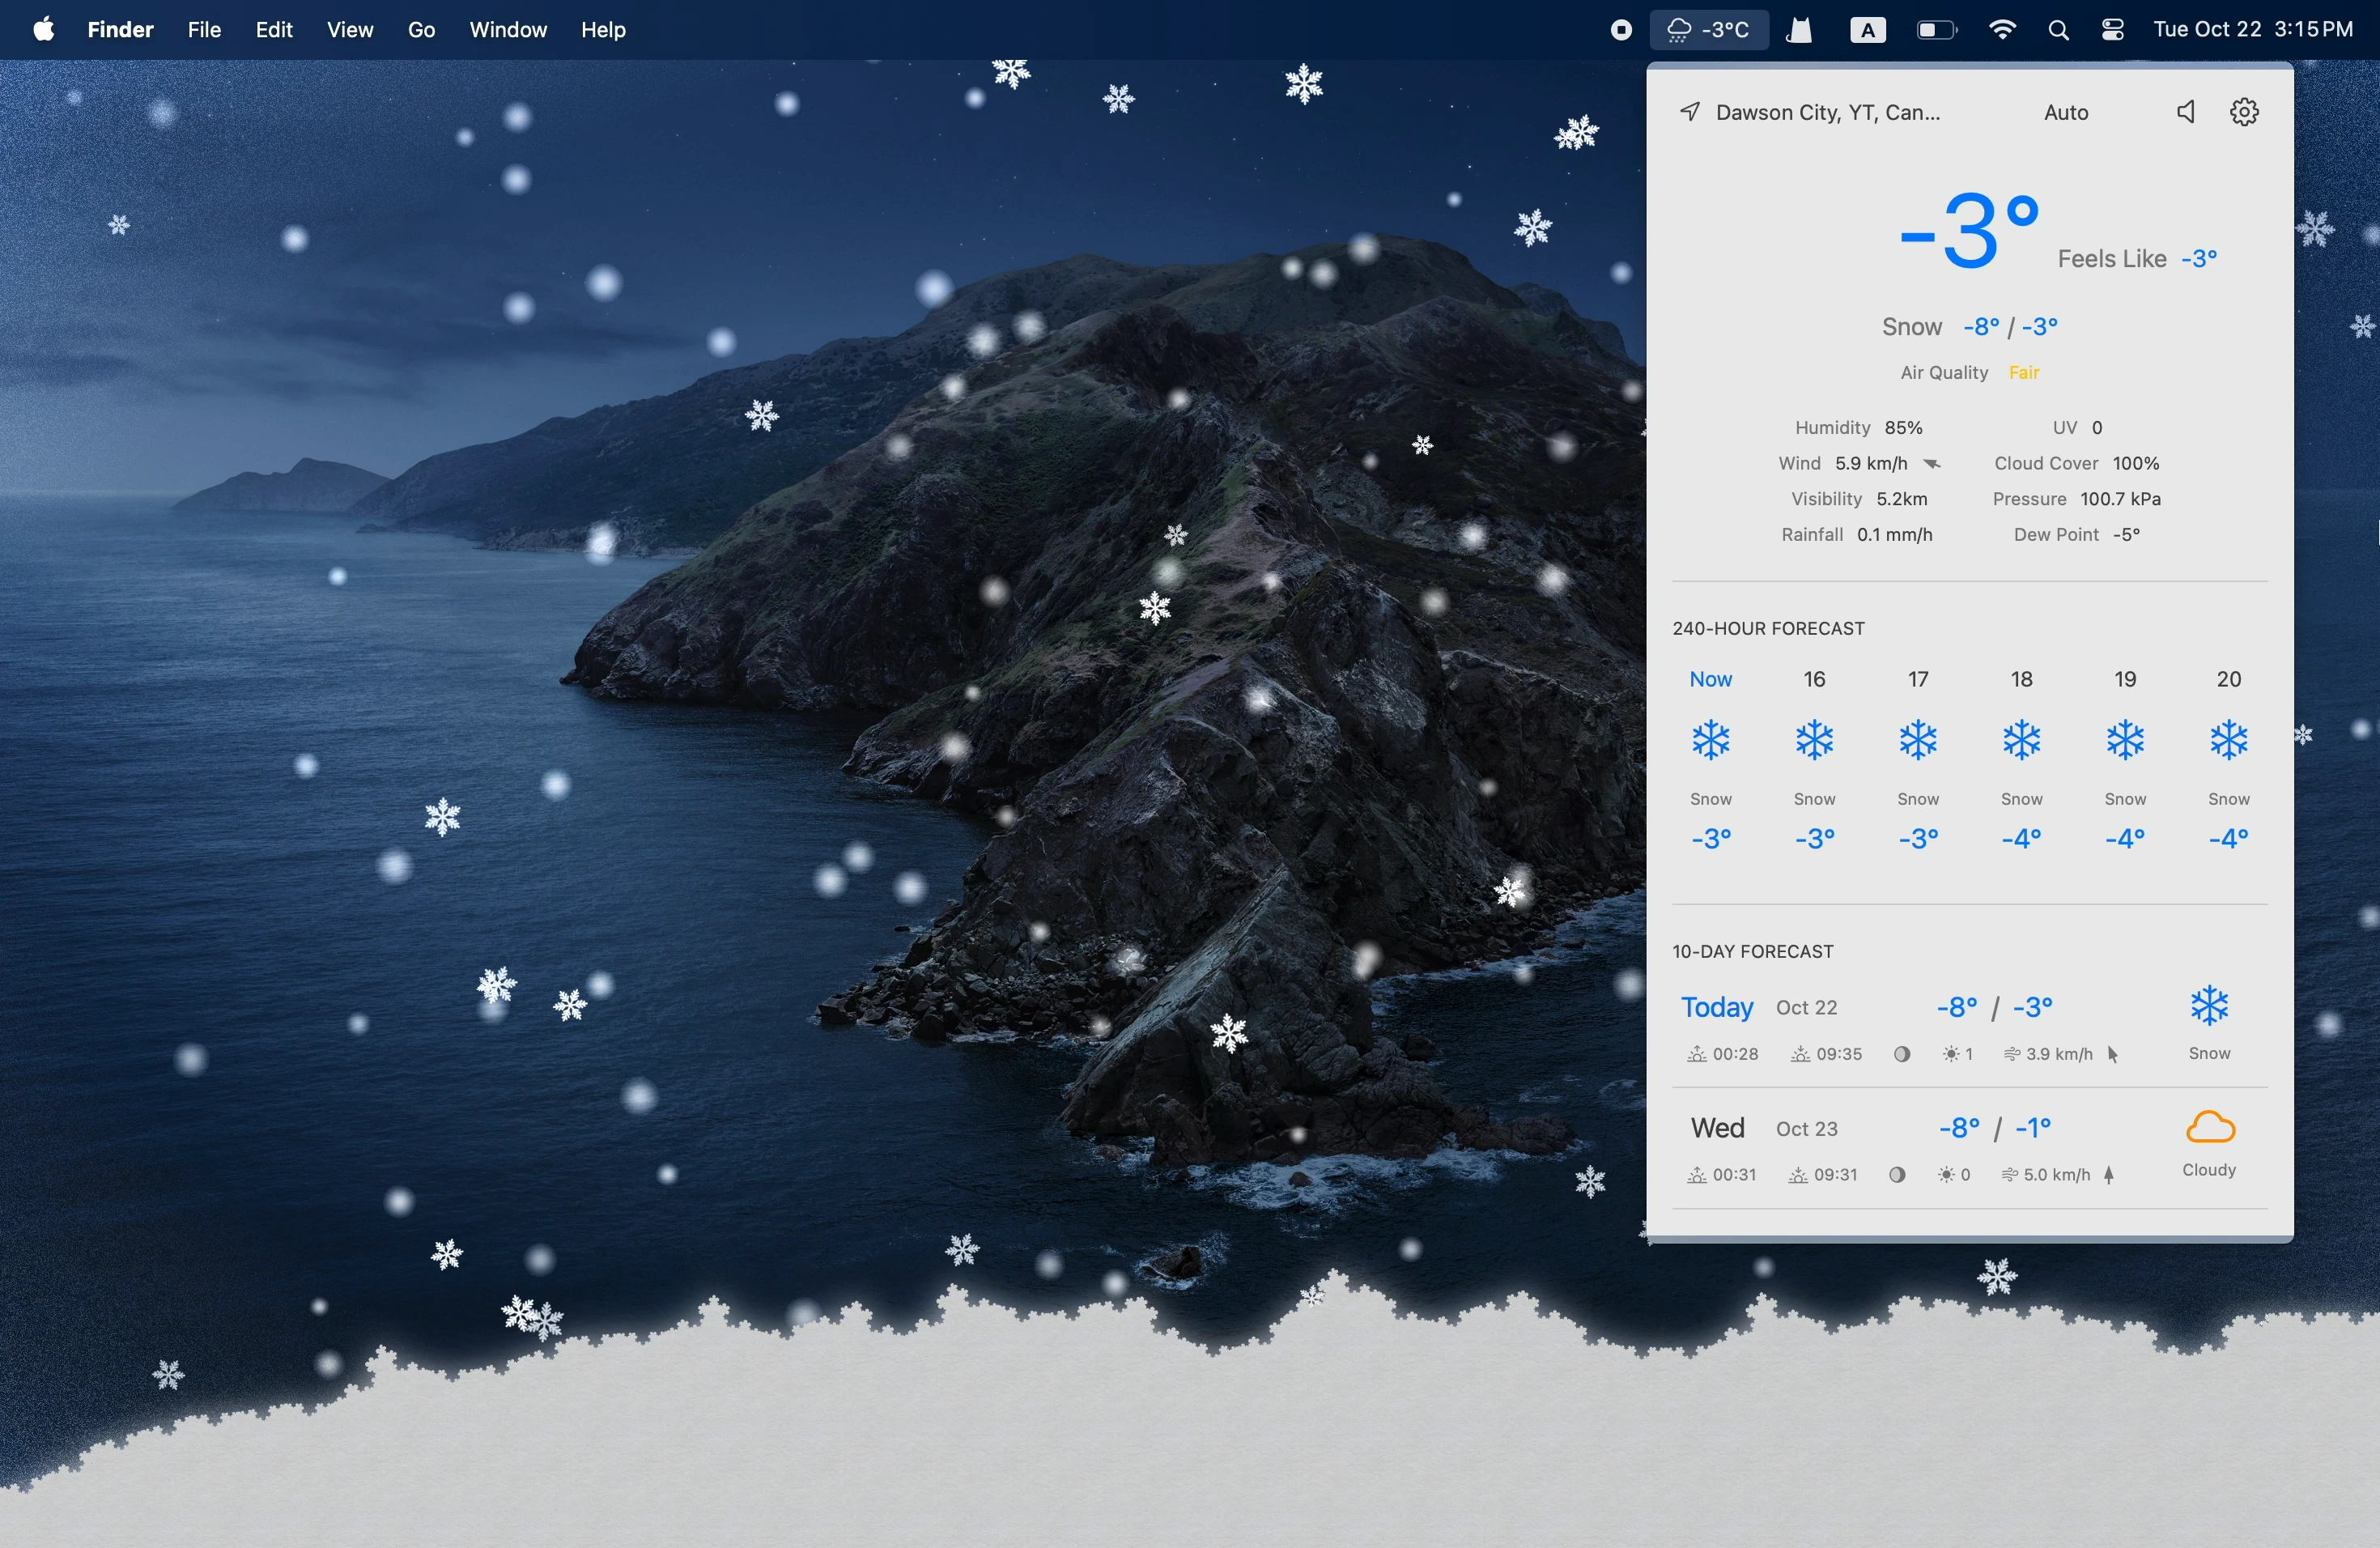Click the -3°C weather icon in the menu bar

pyautogui.click(x=1710, y=29)
